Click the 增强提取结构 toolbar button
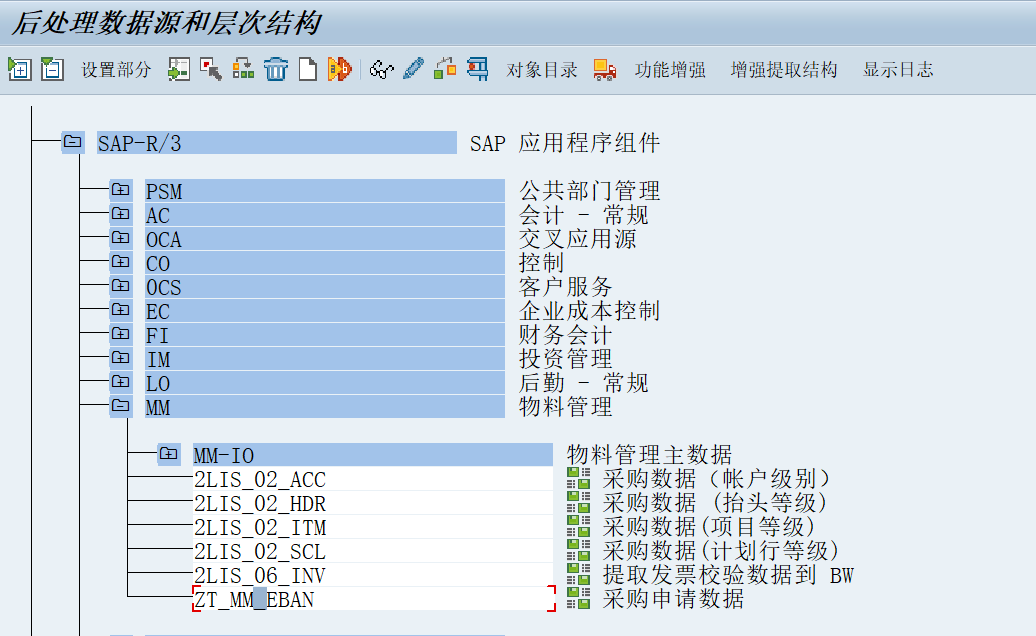 tap(784, 69)
